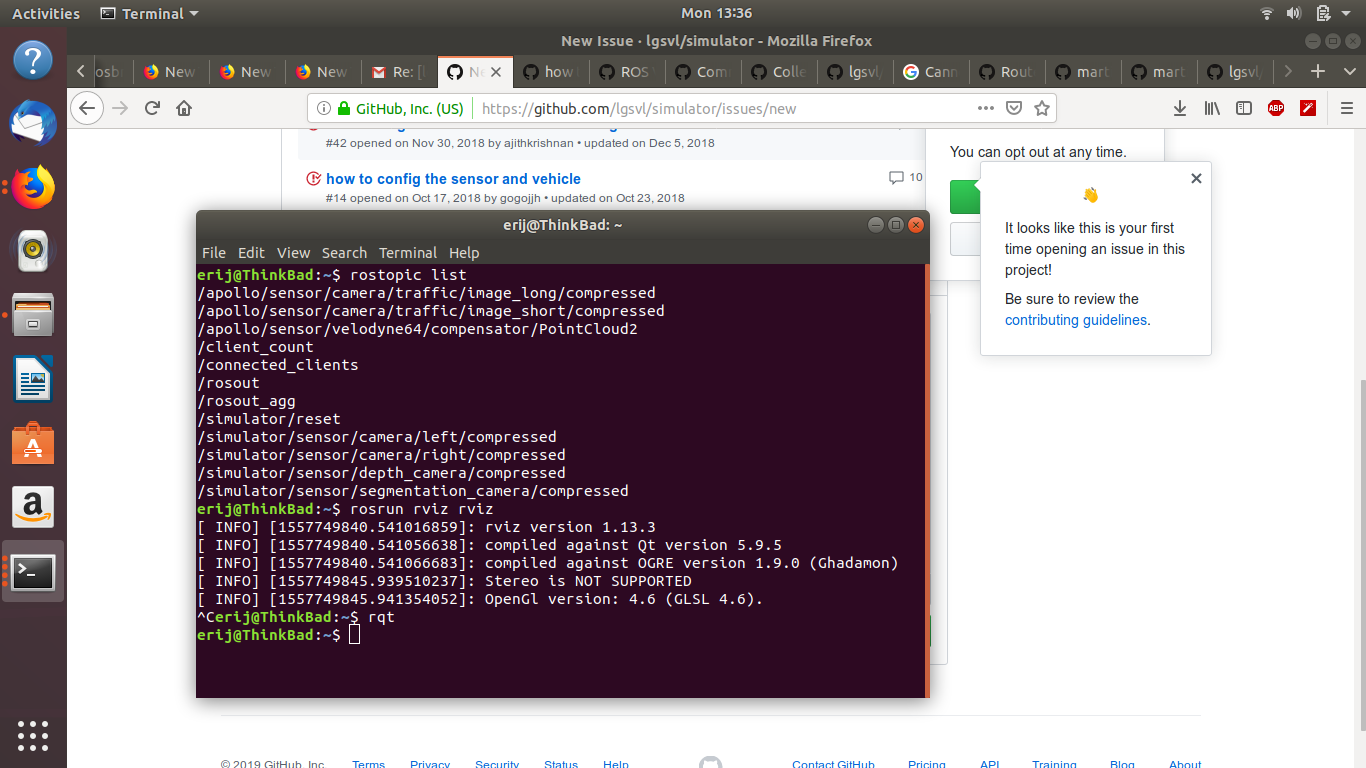Go to the Firefox home page
The image size is (1366, 768).
click(184, 108)
